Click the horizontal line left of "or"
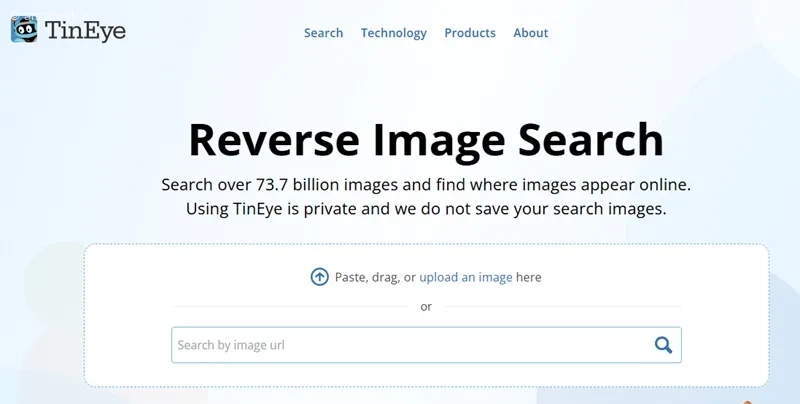The height and width of the screenshot is (404, 800). click(290, 307)
